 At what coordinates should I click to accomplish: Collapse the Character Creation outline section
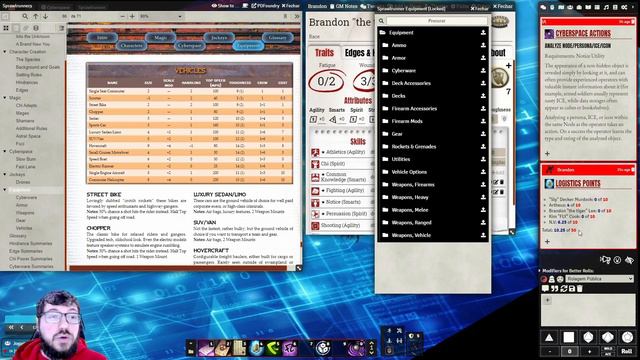point(4,52)
